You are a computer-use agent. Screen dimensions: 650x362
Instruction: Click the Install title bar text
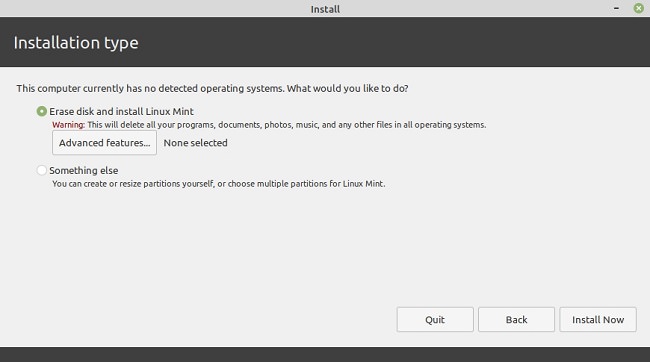(x=325, y=9)
